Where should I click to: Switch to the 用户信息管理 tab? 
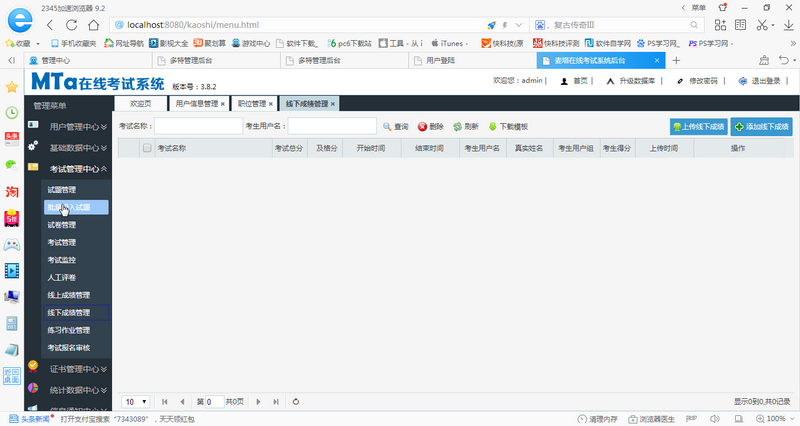point(197,104)
